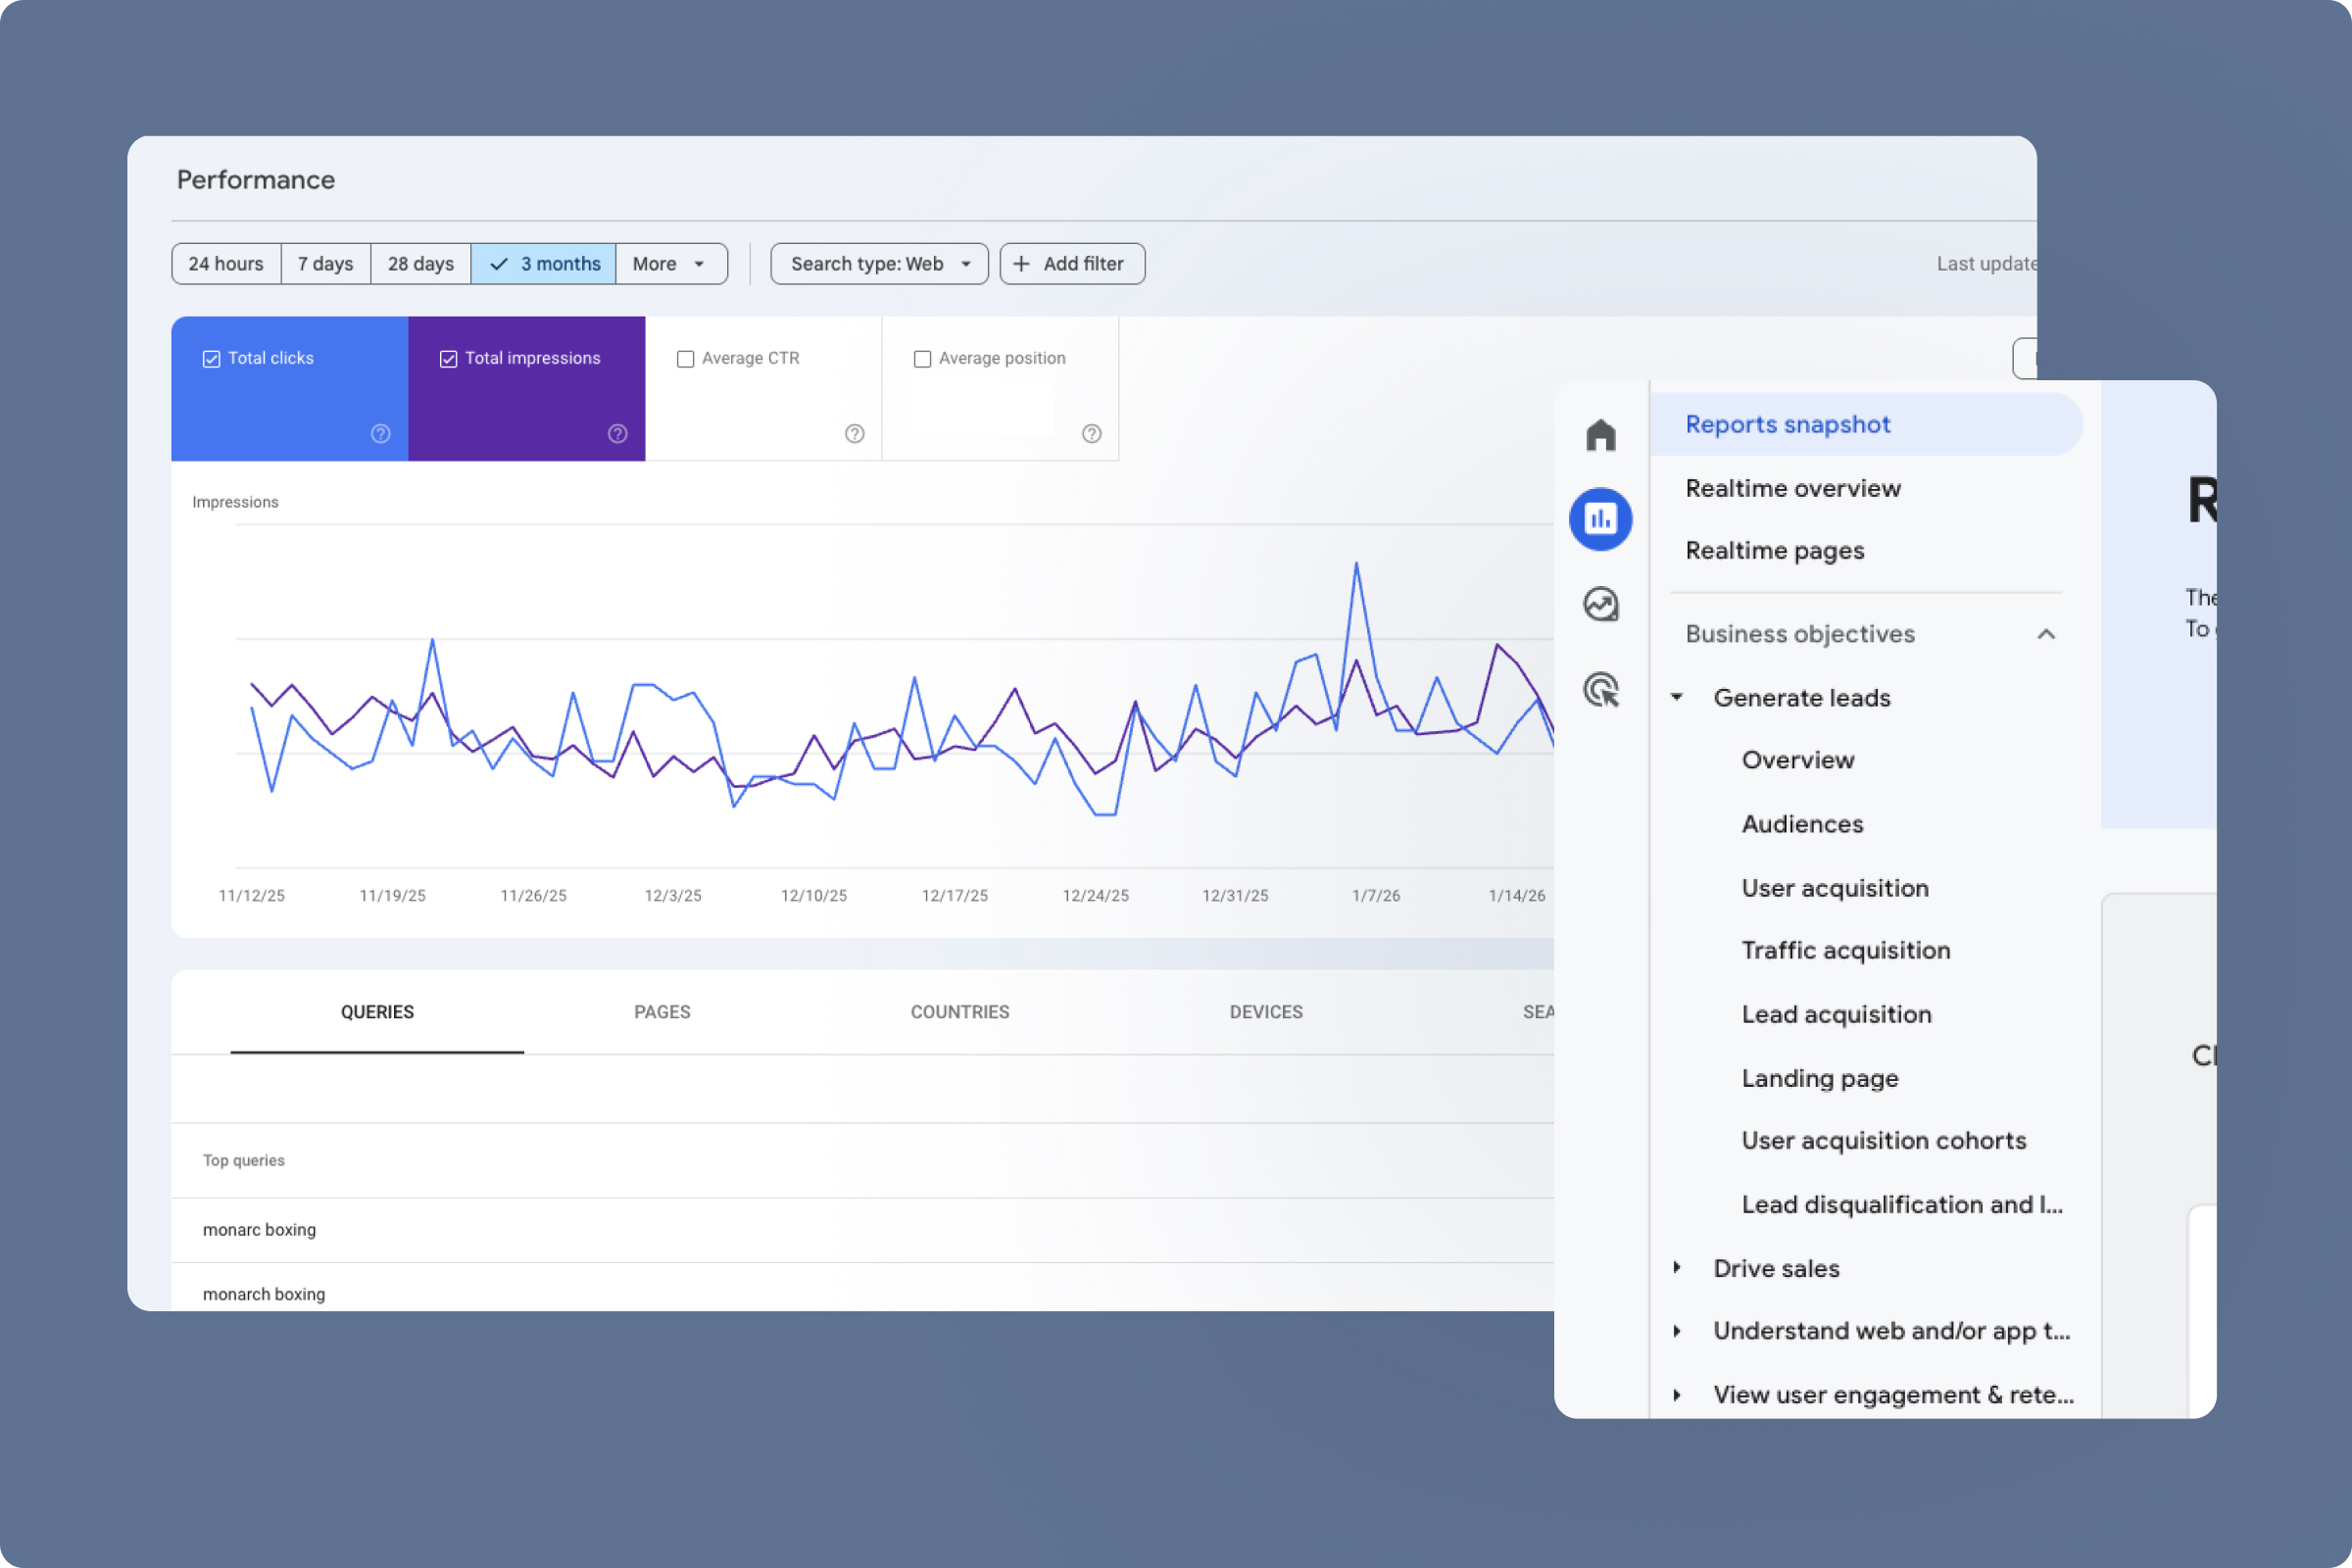Click the help icon on the Total clicks card
The height and width of the screenshot is (1568, 2352).
[x=380, y=433]
